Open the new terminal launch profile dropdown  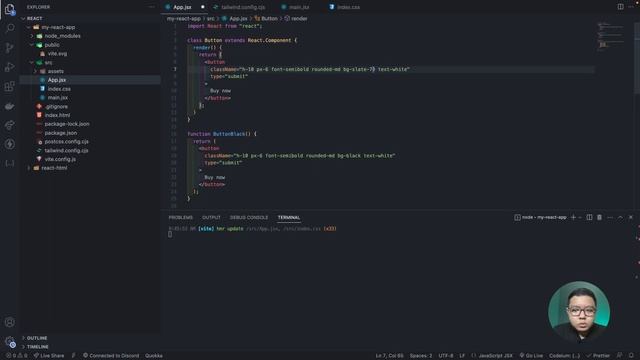[x=580, y=217]
